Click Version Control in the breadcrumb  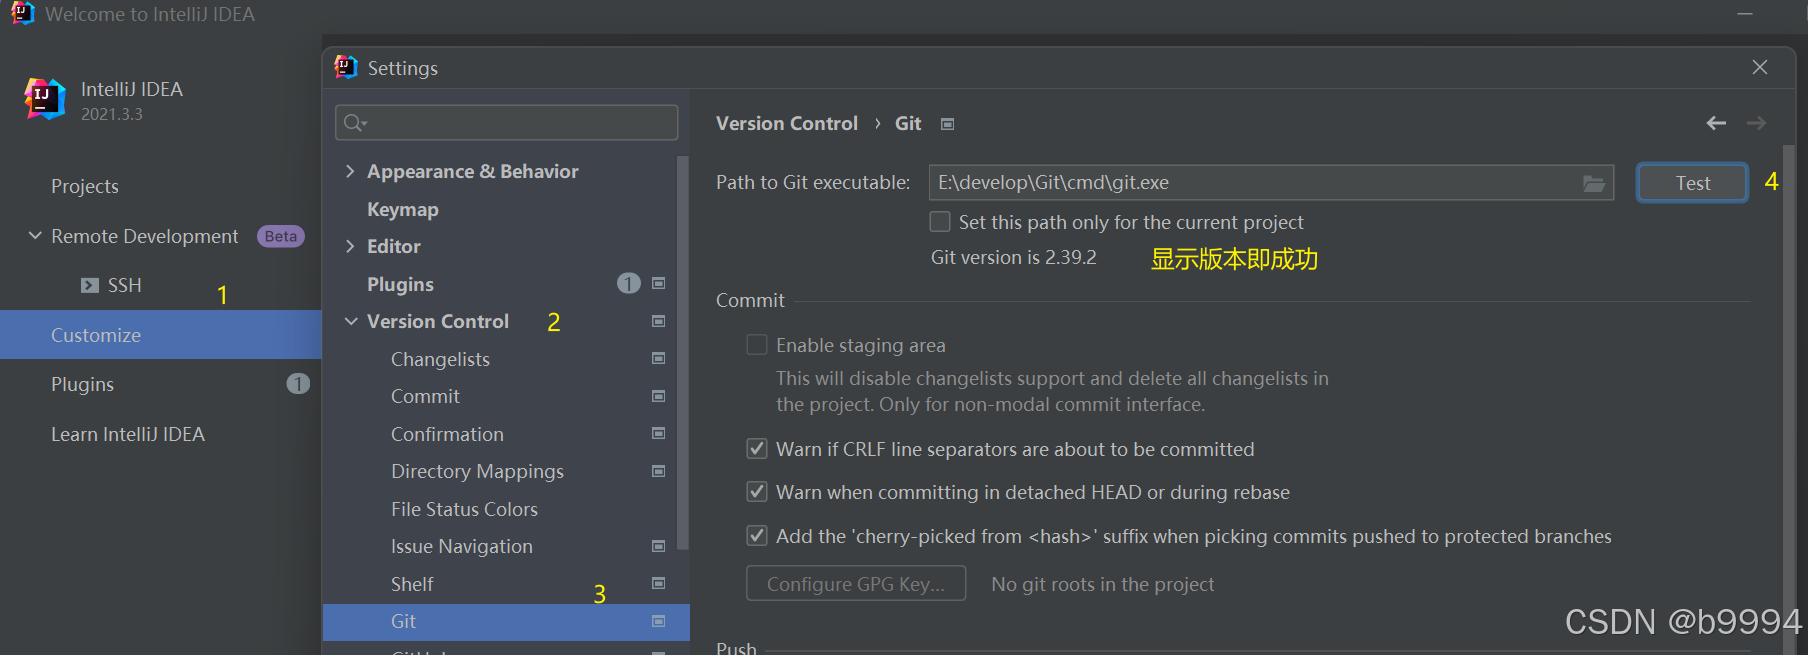point(787,123)
